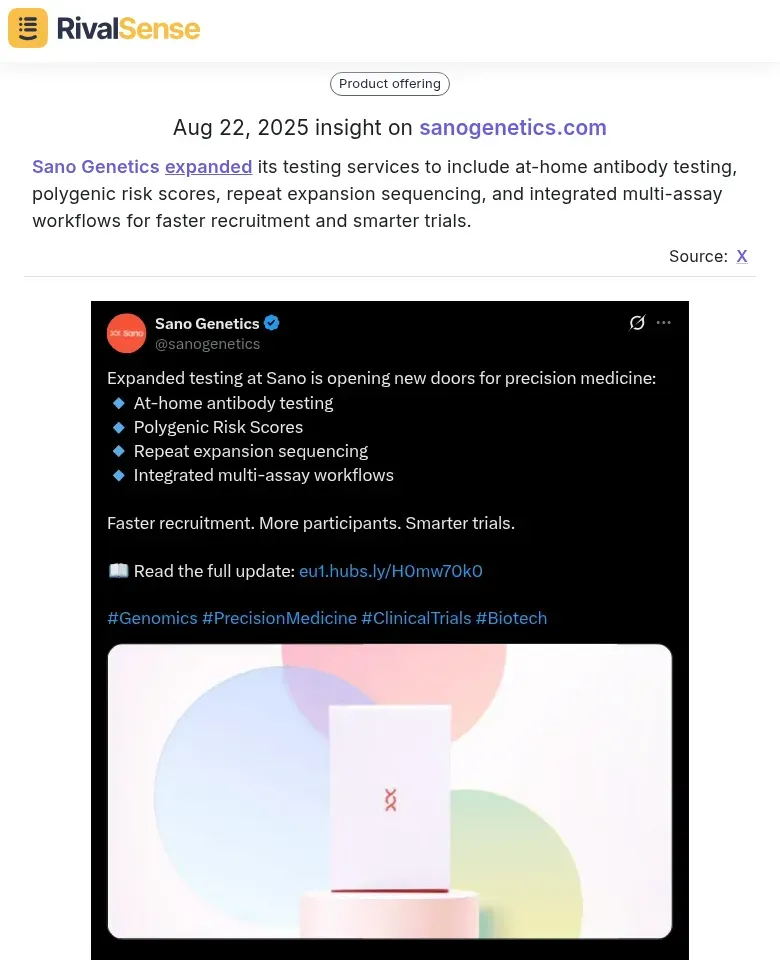Open the expanded hyperlink in the summary

click(208, 167)
